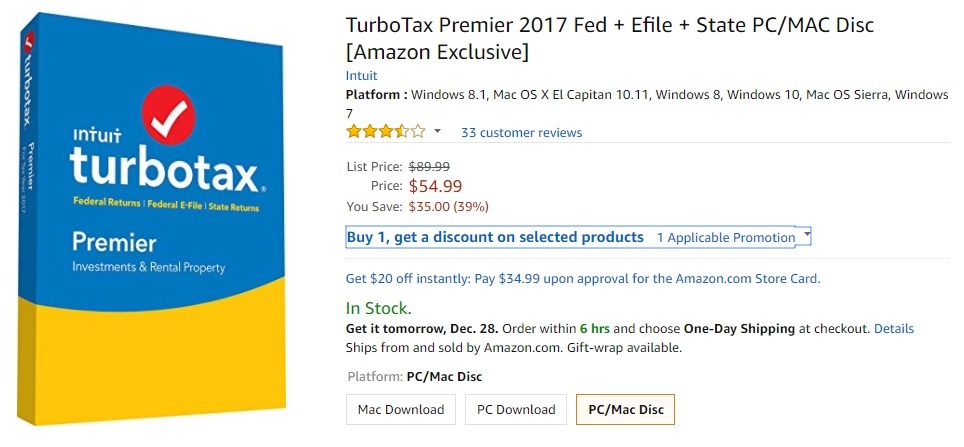The height and width of the screenshot is (447, 964).
Task: Select the PC Download platform option
Action: point(516,409)
